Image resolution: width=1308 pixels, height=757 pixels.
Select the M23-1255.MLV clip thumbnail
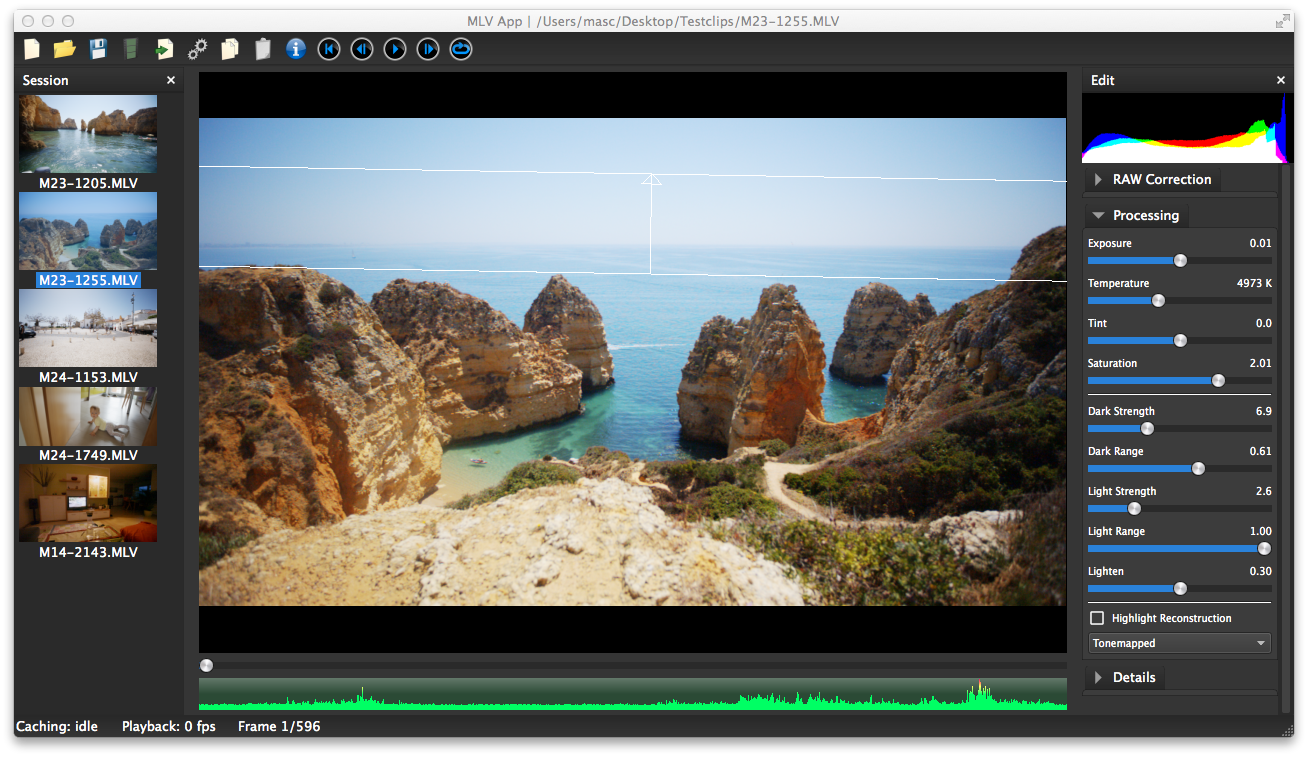[x=88, y=231]
